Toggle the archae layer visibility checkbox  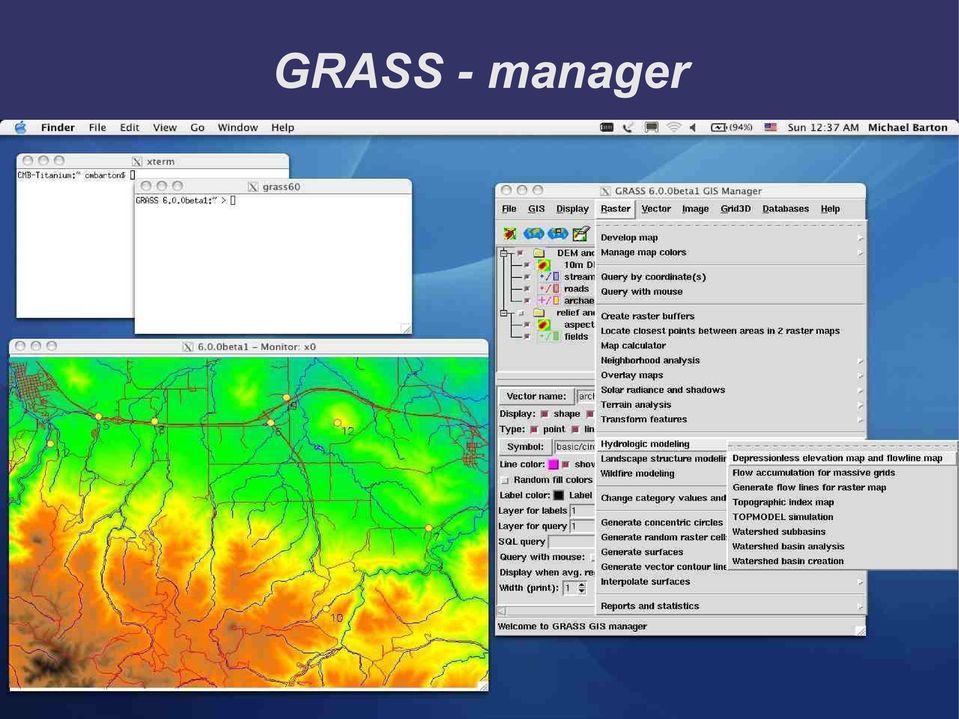coord(527,300)
